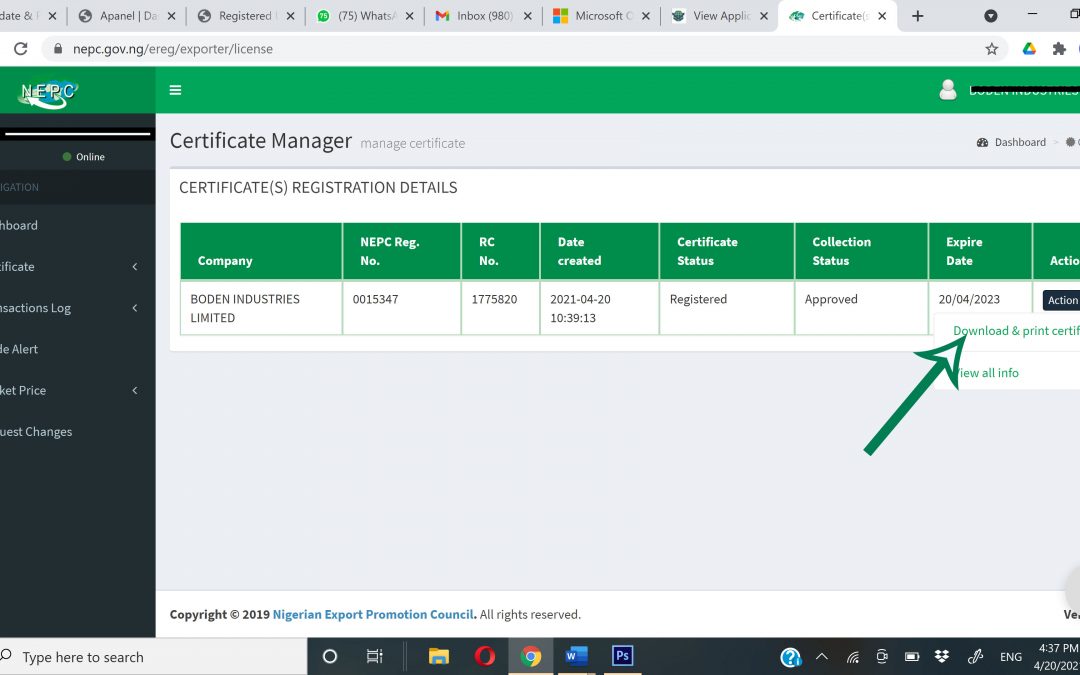Image resolution: width=1080 pixels, height=675 pixels.
Task: Open a new browser tab with plus icon
Action: (917, 16)
